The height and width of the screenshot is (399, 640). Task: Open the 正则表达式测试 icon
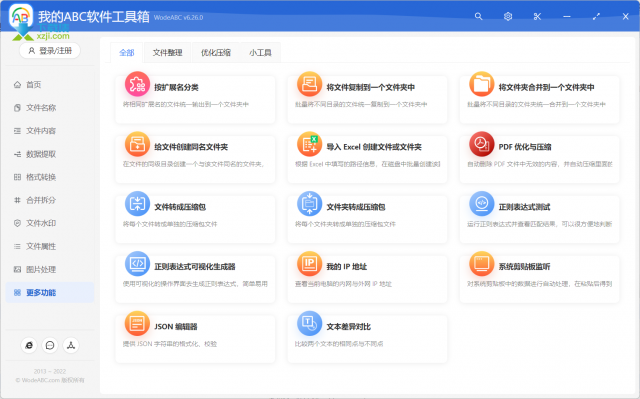482,204
